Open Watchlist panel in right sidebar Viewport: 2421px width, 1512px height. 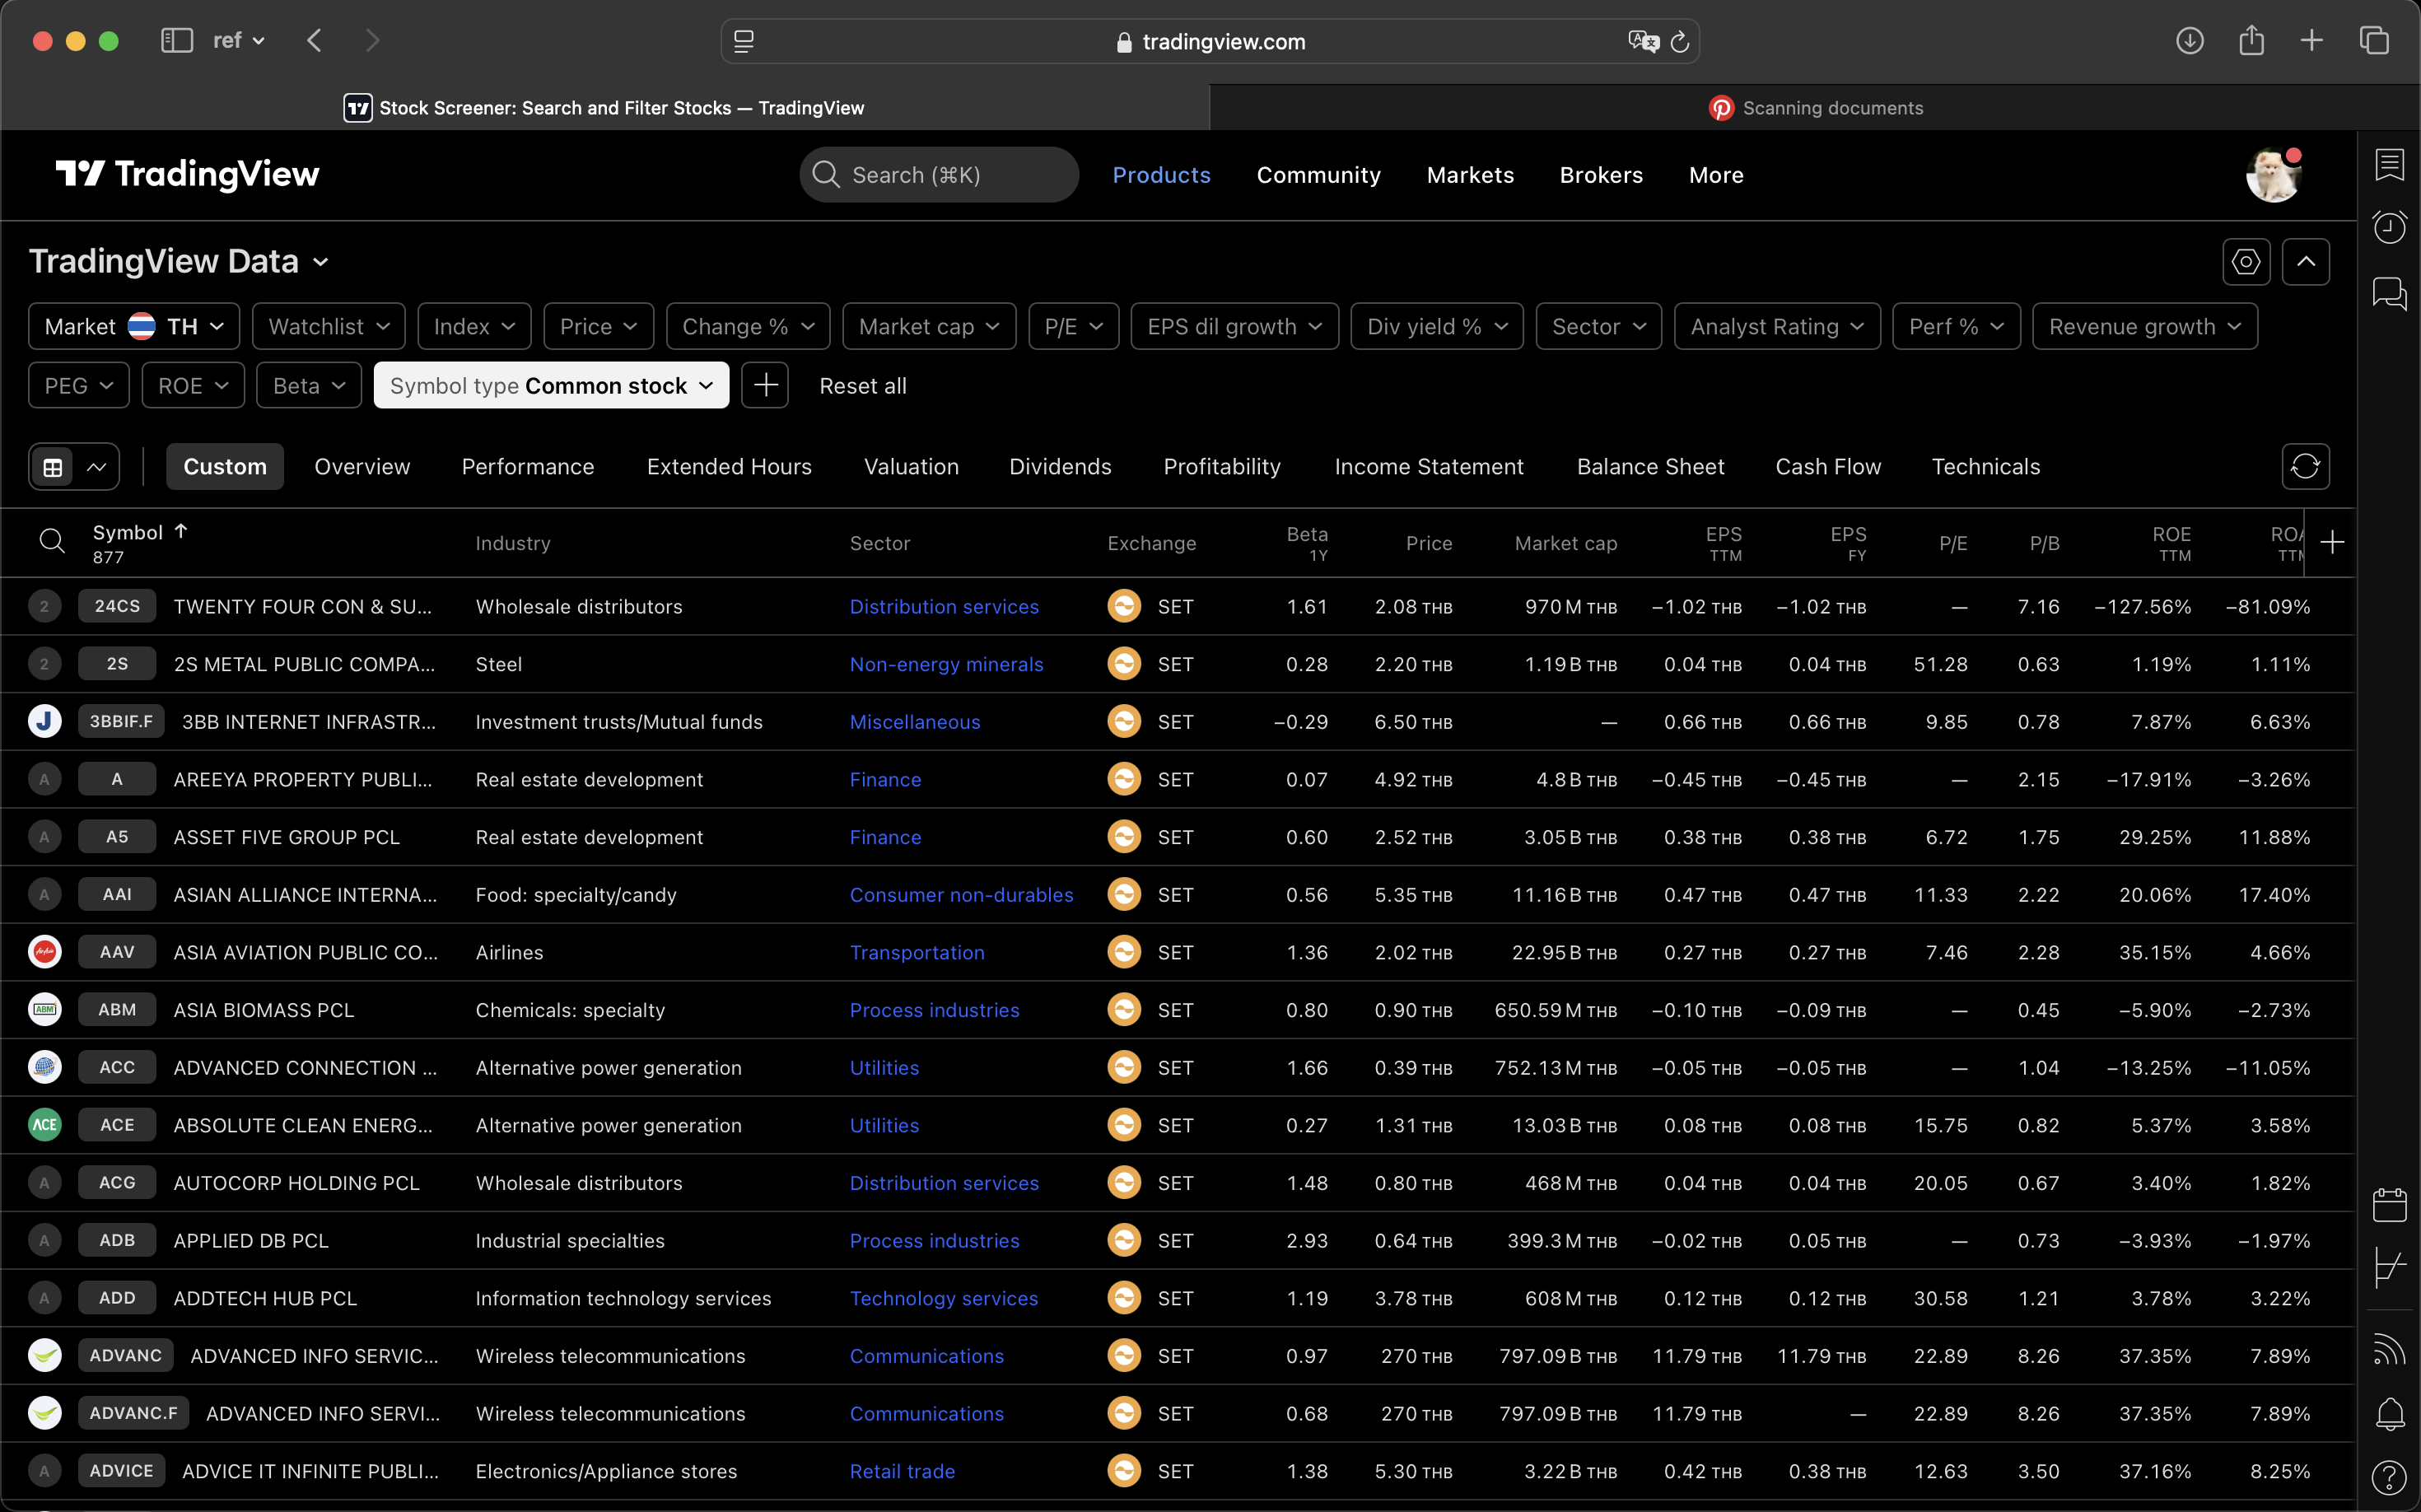(x=2390, y=164)
